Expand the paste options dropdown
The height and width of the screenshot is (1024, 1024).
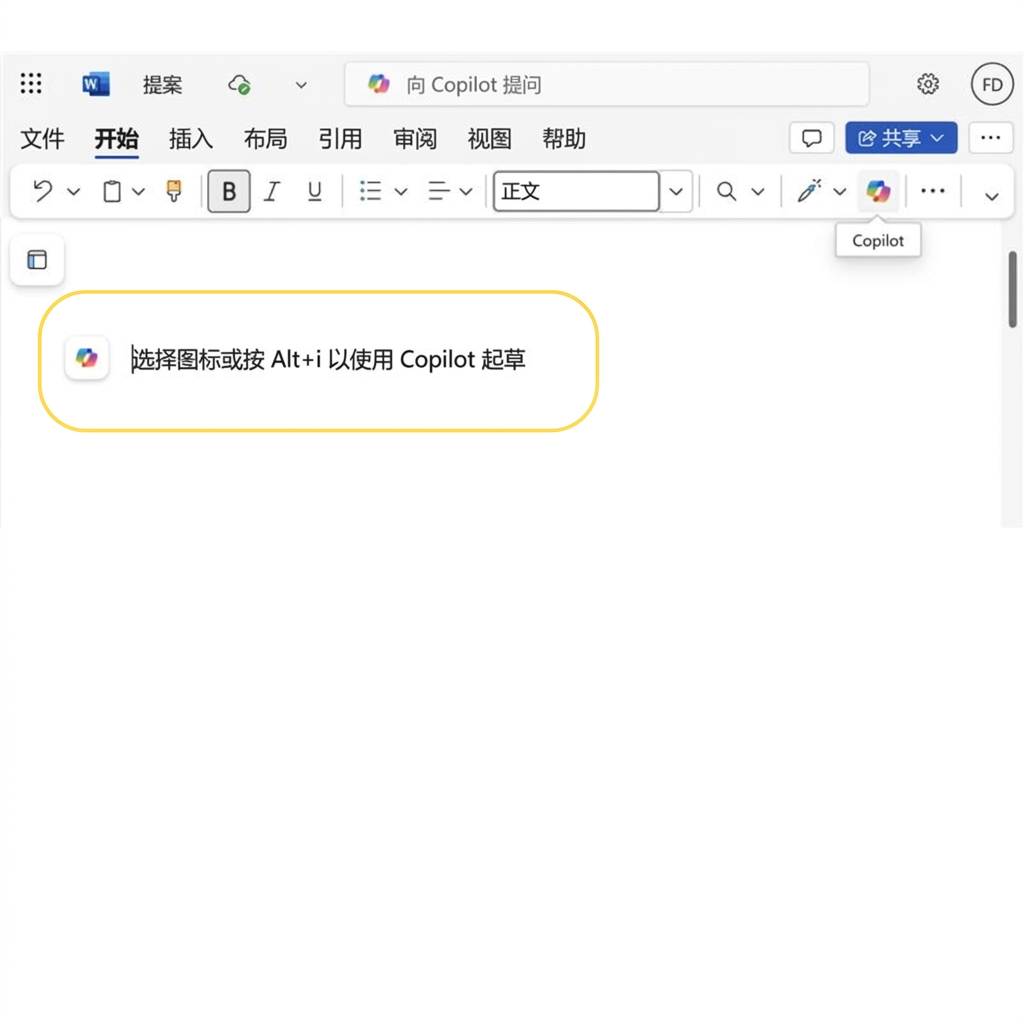(138, 192)
